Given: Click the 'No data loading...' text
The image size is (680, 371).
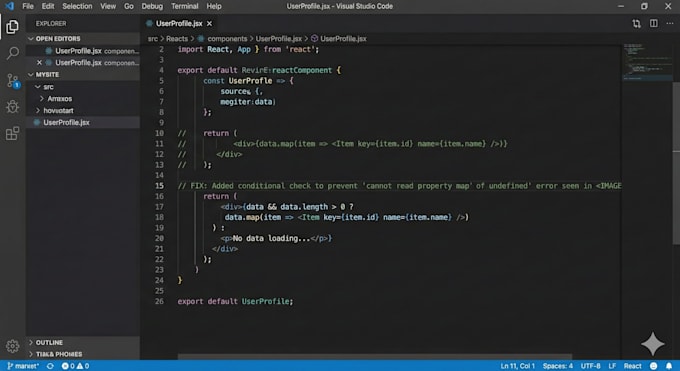Looking at the screenshot, I should [x=271, y=238].
